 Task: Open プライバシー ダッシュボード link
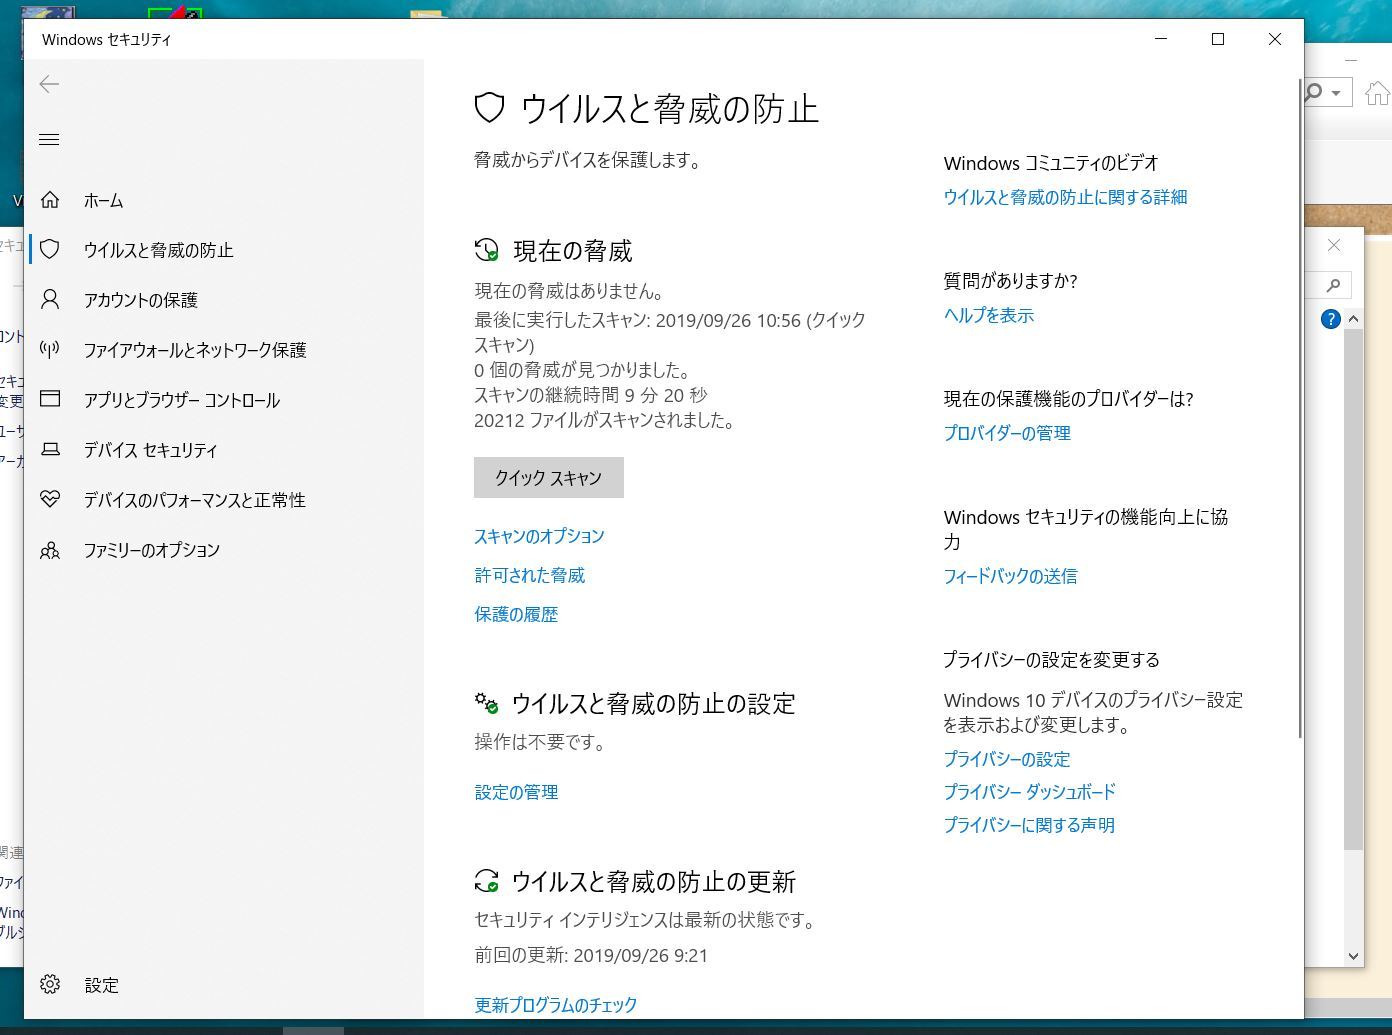click(x=1029, y=792)
